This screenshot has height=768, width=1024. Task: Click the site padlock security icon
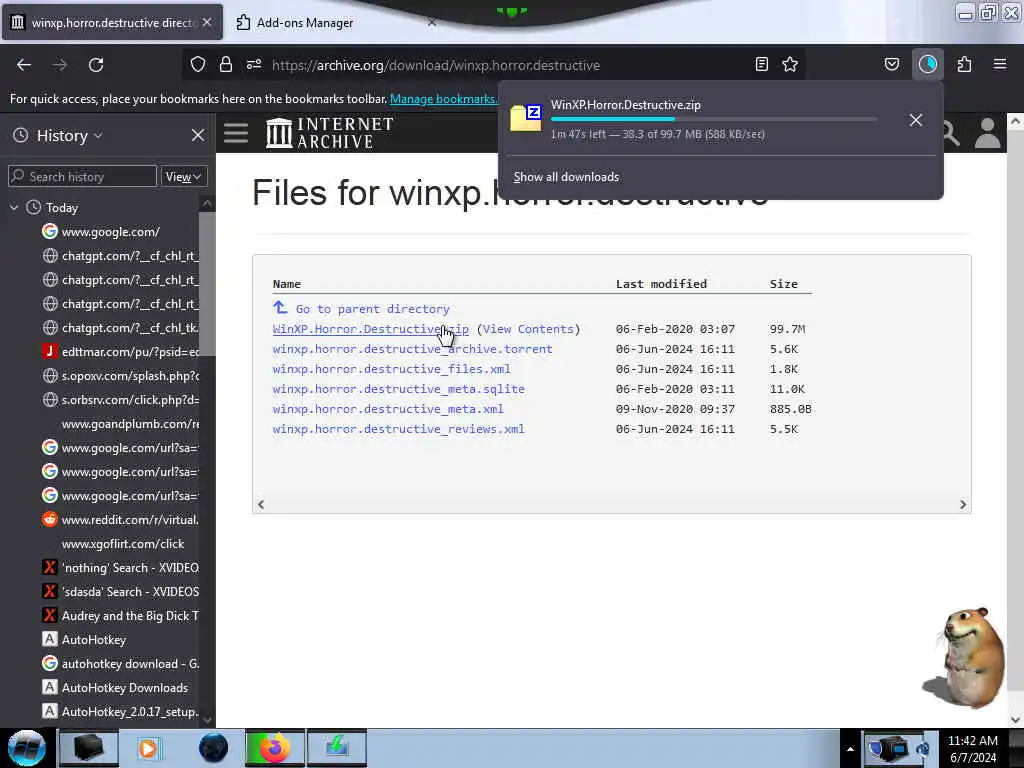coord(226,64)
